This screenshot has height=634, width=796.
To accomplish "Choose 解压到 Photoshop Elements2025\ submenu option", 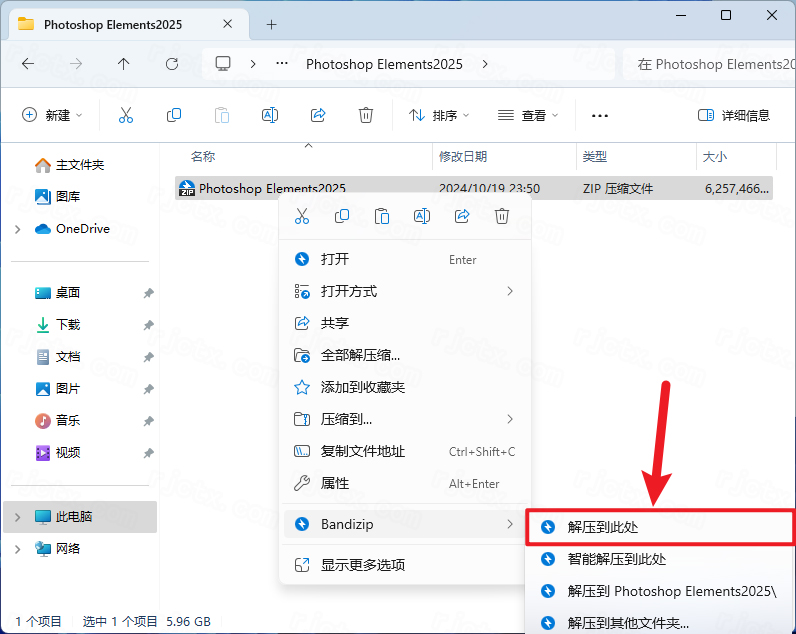I will 660,591.
